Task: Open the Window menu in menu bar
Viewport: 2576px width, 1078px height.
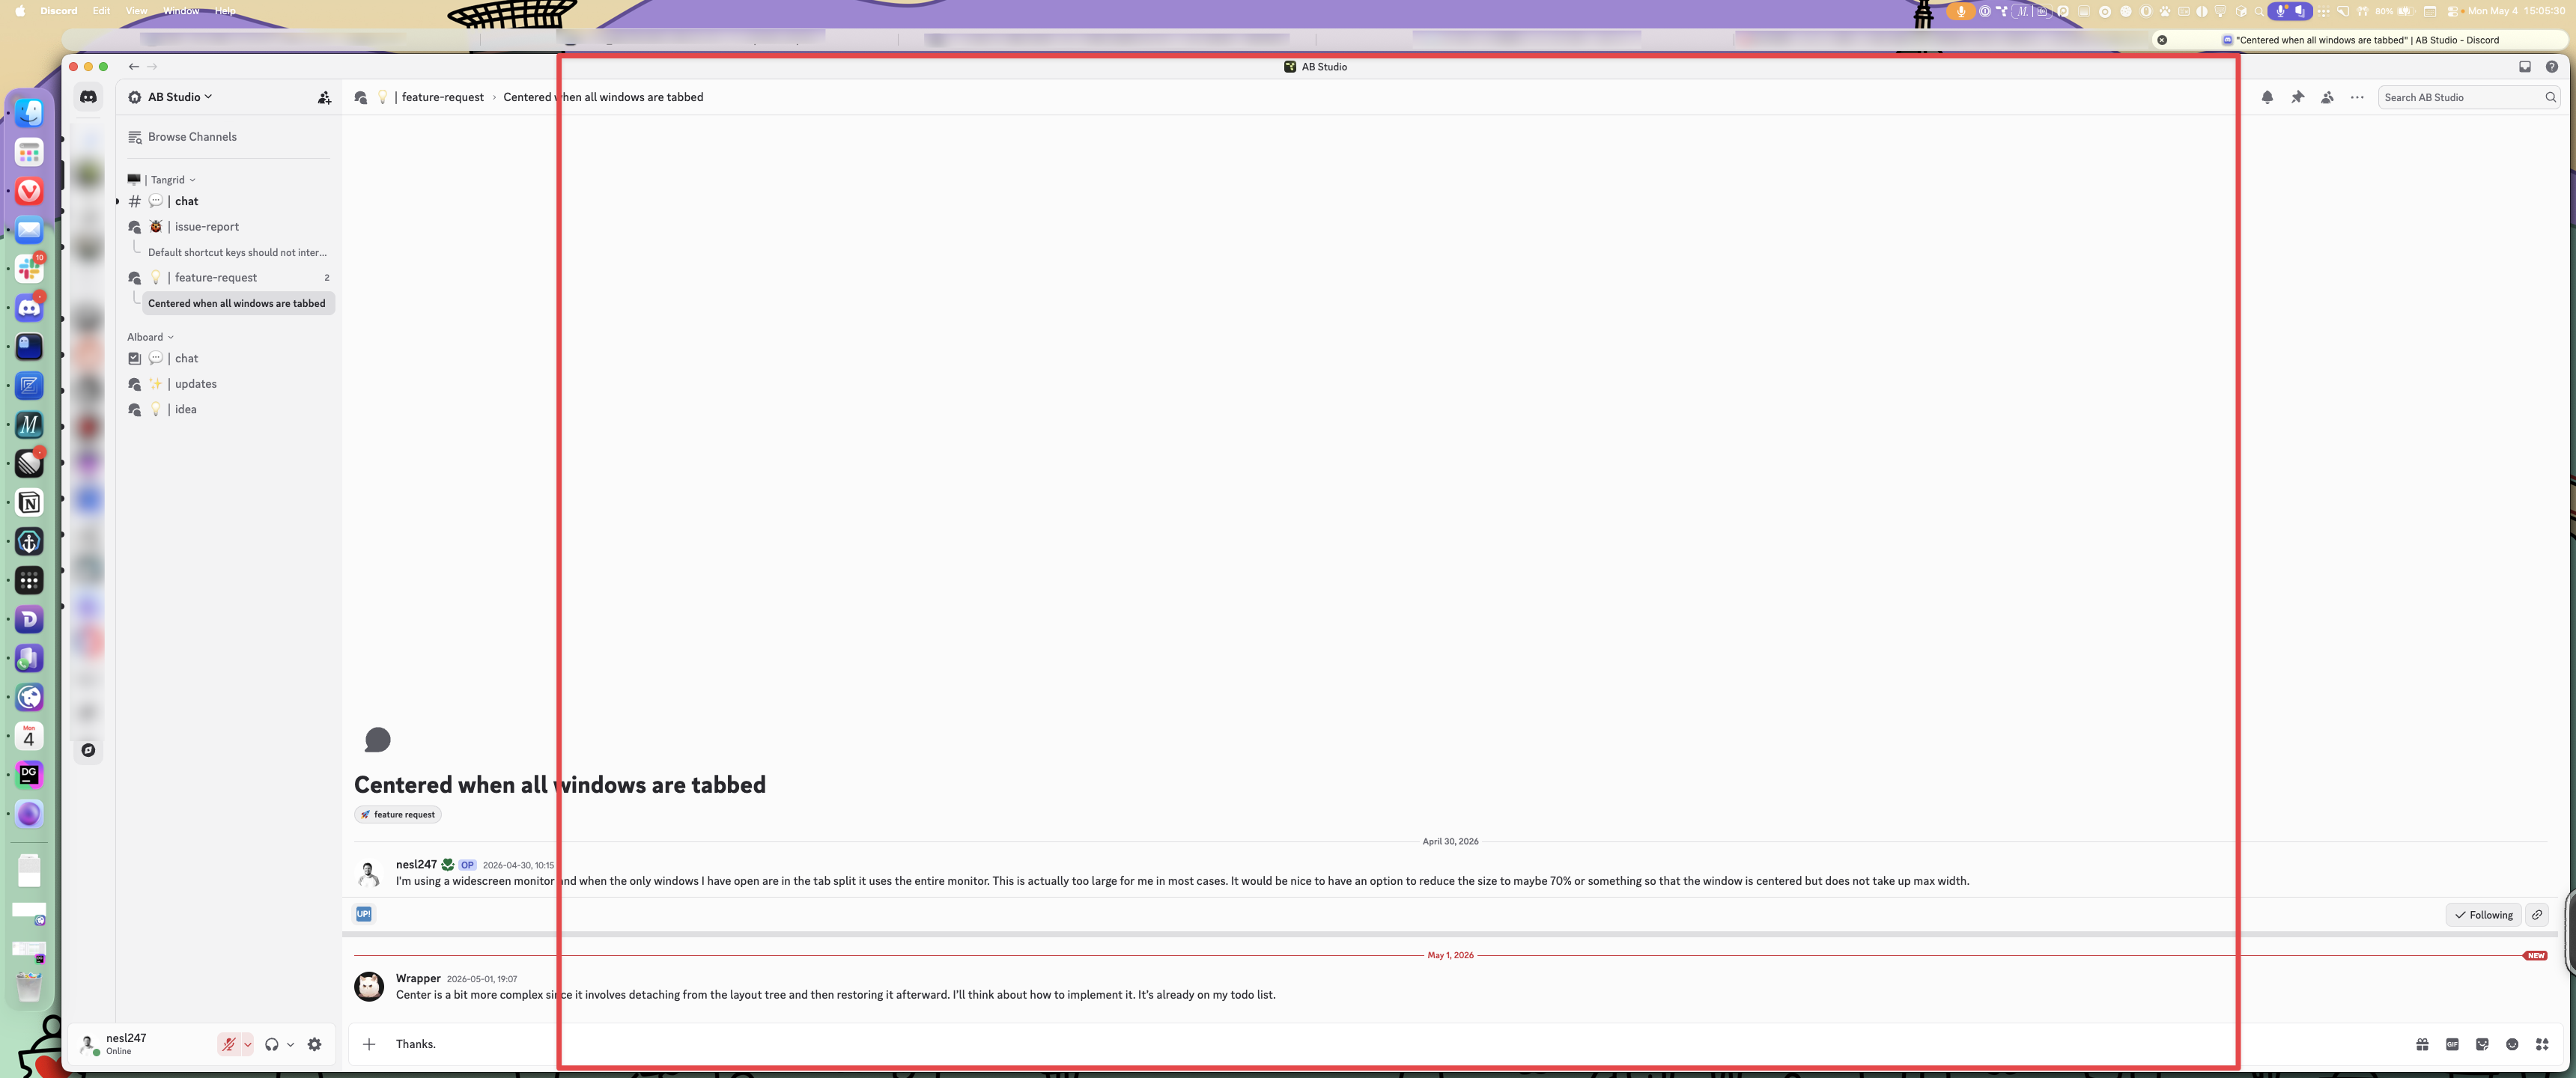Action: point(181,11)
